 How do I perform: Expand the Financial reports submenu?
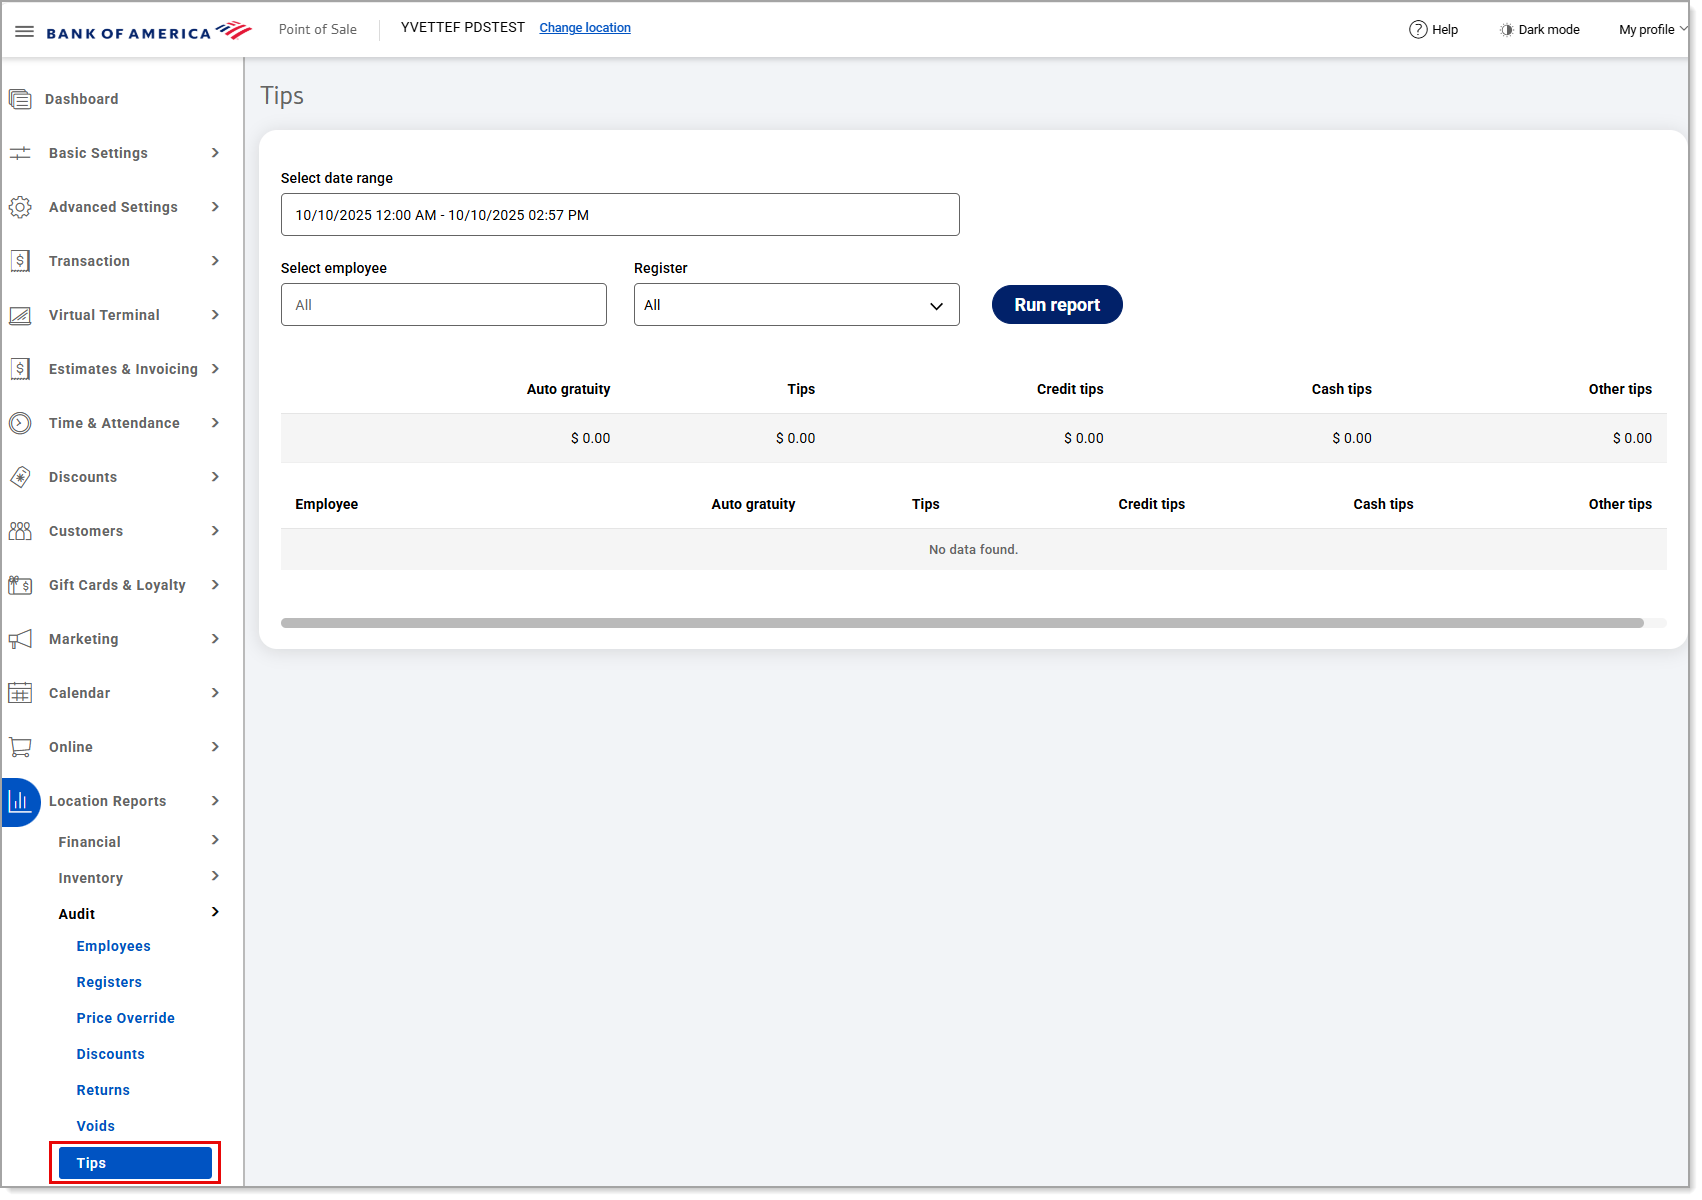(215, 840)
